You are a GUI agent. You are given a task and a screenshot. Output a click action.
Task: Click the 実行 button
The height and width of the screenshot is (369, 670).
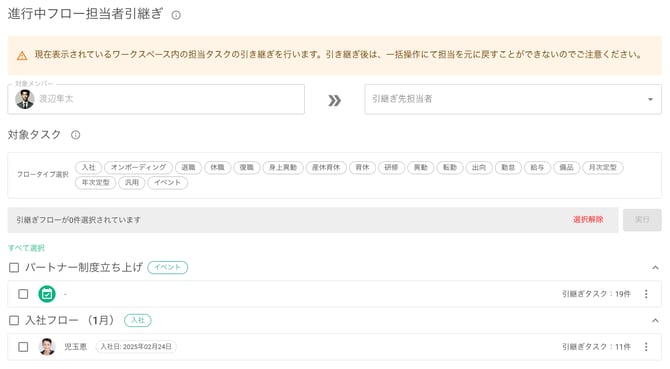coord(642,220)
